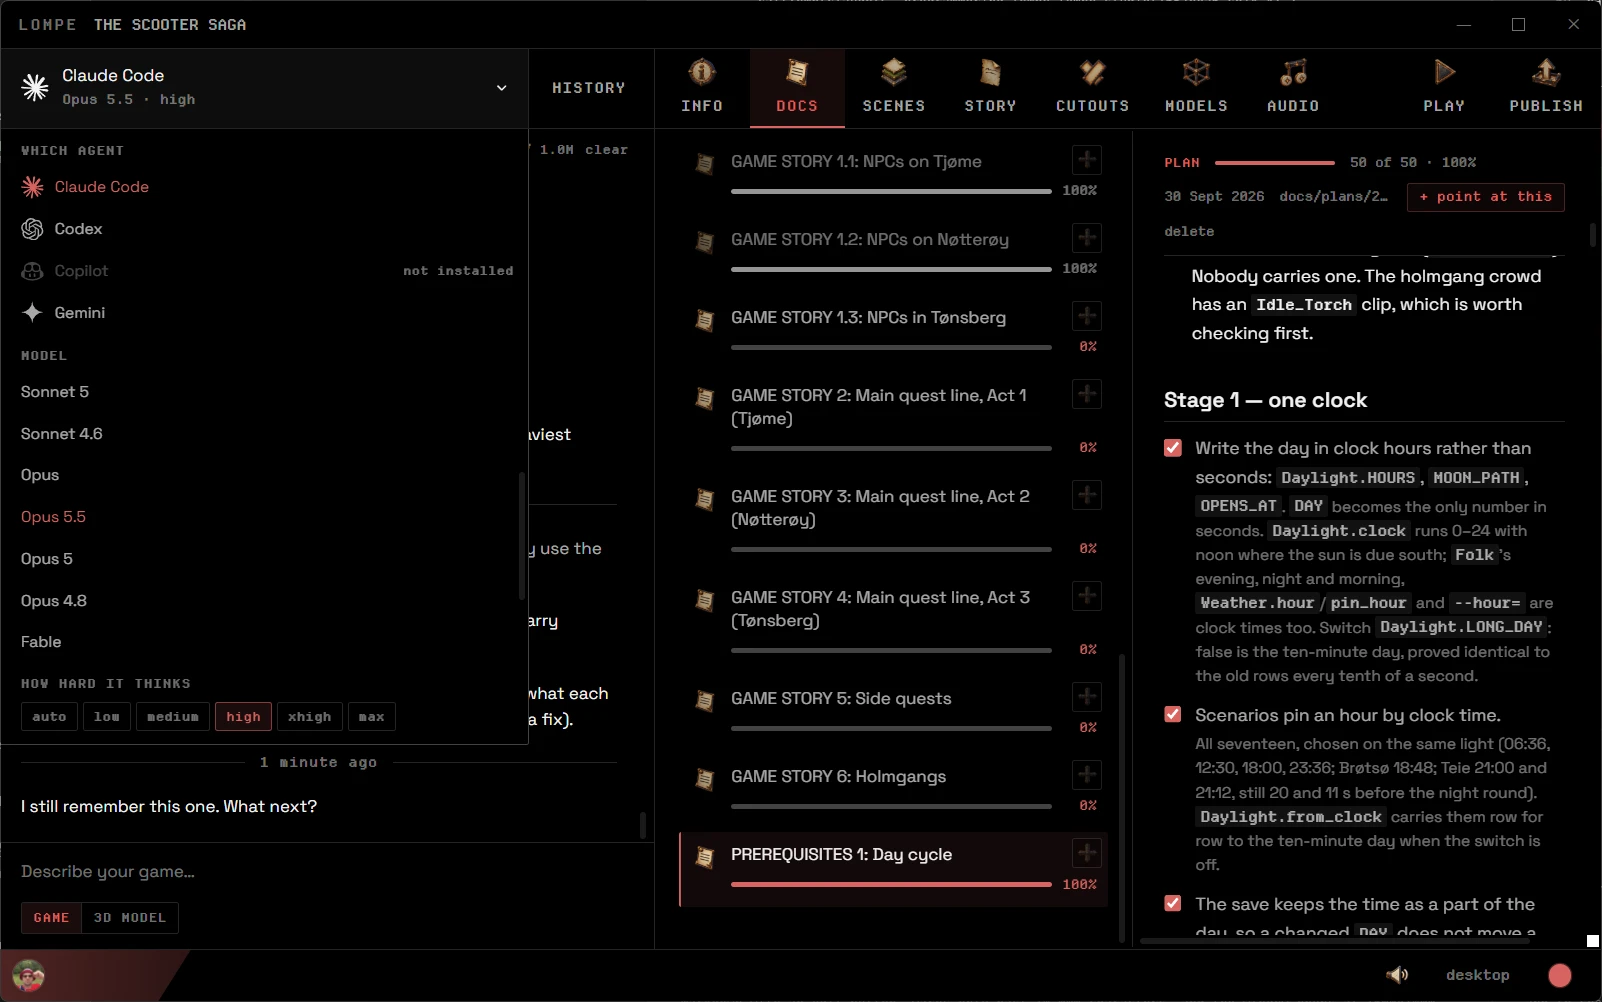This screenshot has height=1002, width=1602.
Task: Select the 3D MODEL mode tab
Action: (x=130, y=918)
